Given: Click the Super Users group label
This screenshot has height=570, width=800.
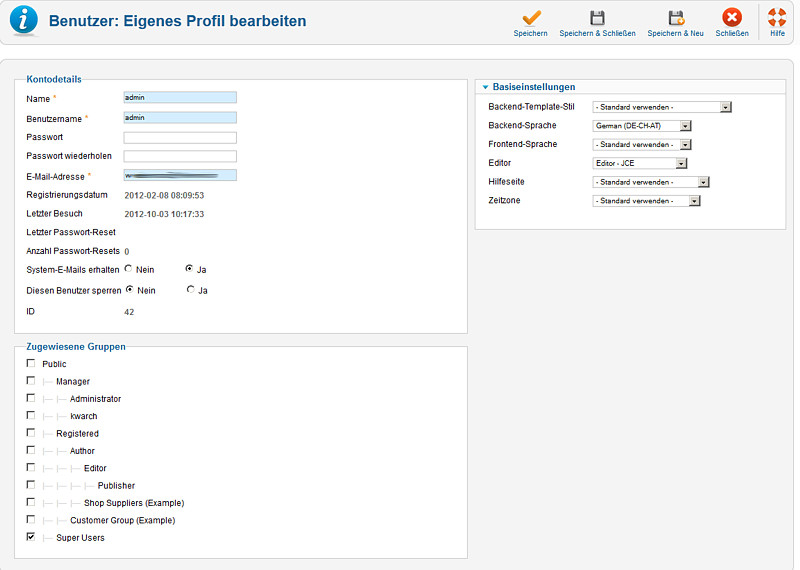Looking at the screenshot, I should click(x=80, y=538).
